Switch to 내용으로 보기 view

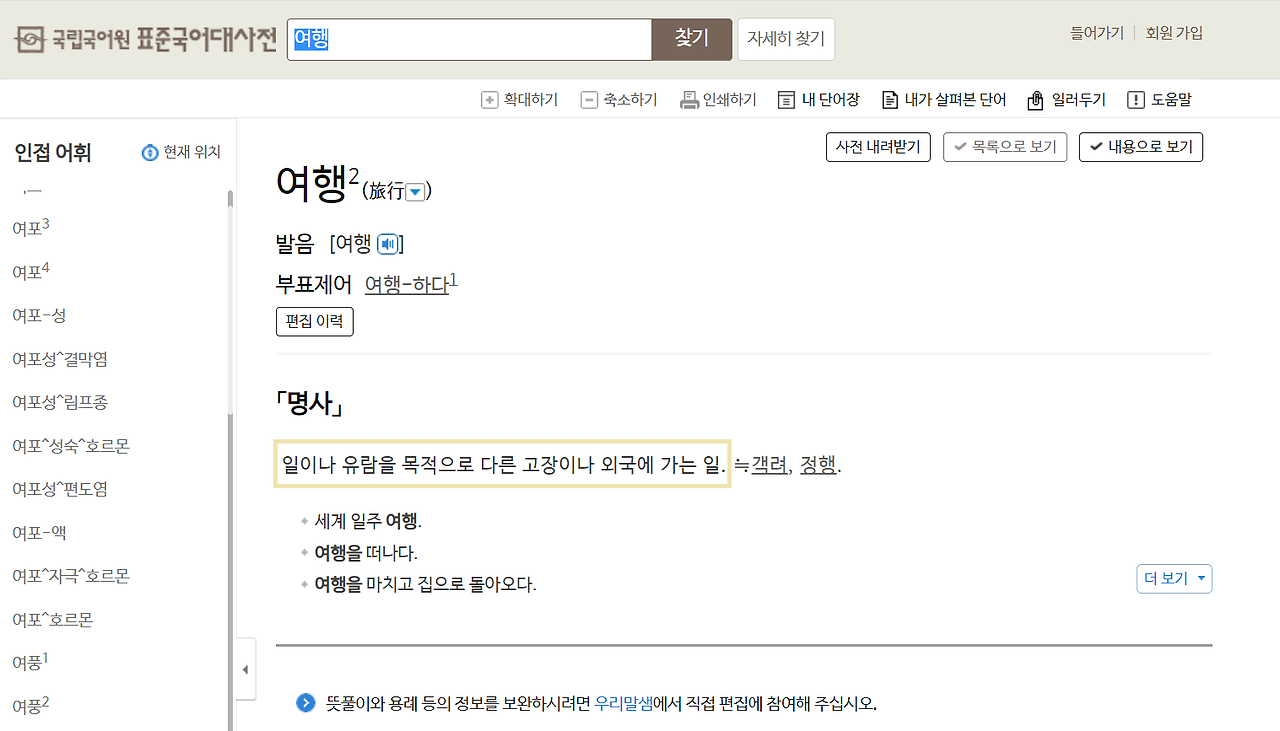pos(1141,146)
